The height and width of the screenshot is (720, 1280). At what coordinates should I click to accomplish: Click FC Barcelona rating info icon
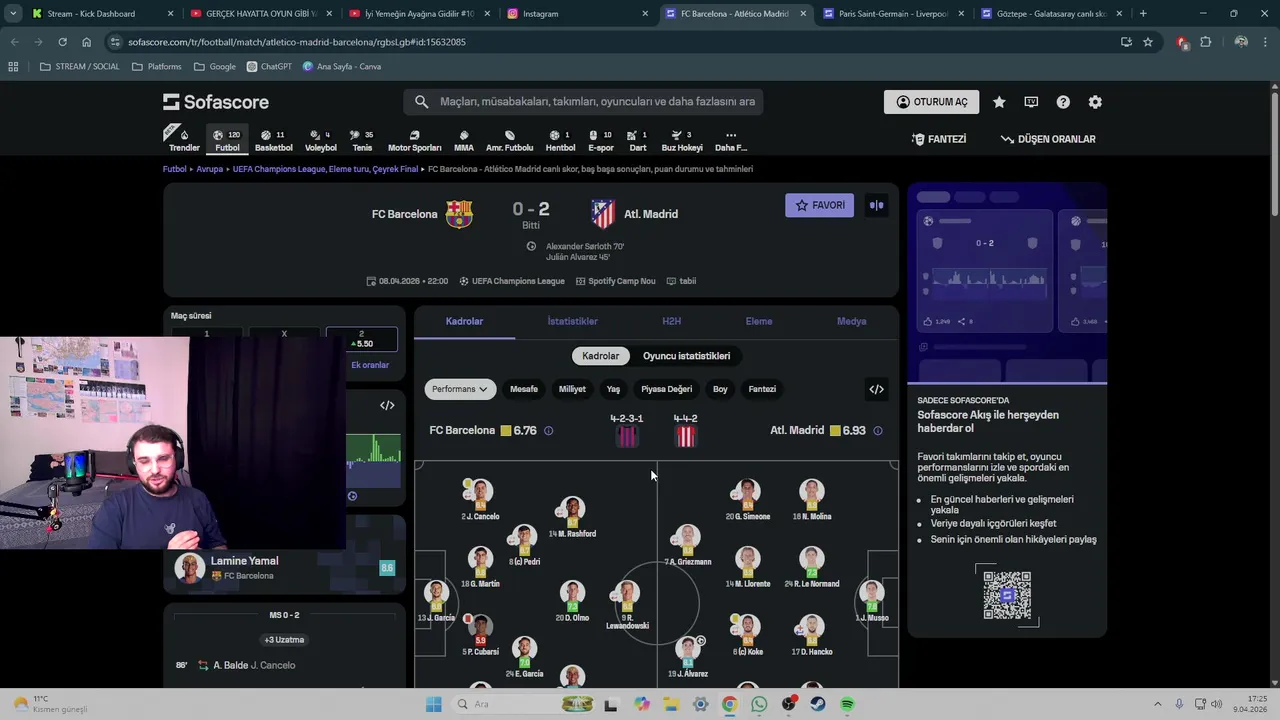point(548,431)
